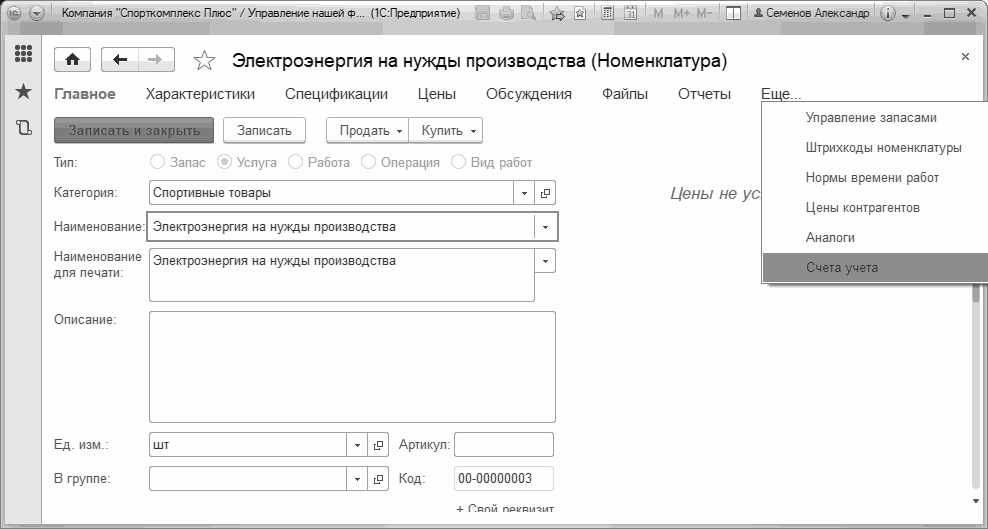Open dropdown arrow next to info icon
Image resolution: width=988 pixels, height=529 pixels.
click(x=906, y=14)
